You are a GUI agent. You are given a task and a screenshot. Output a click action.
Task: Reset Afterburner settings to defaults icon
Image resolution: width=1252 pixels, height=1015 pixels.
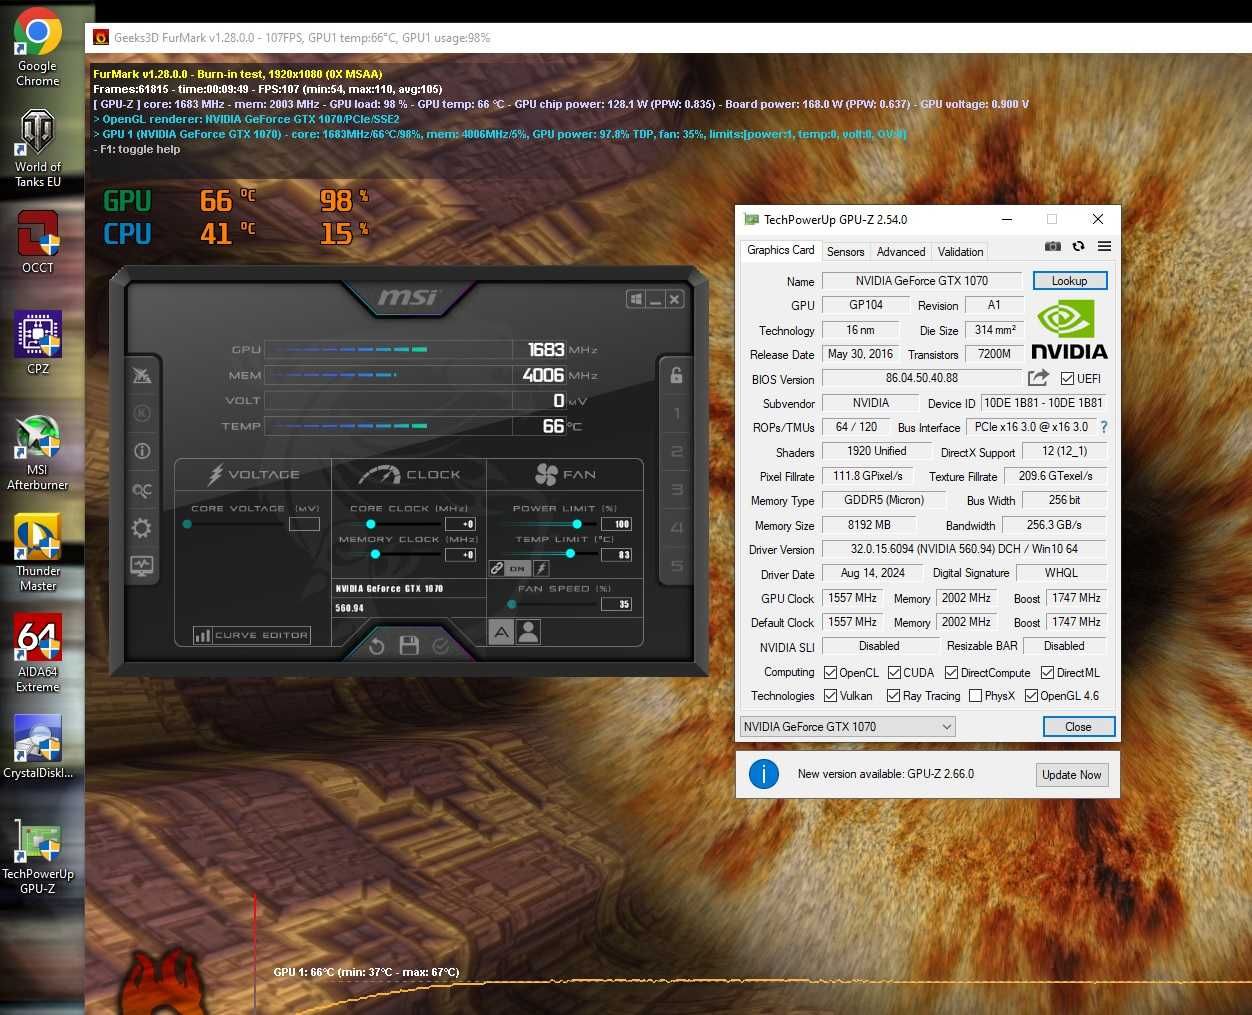coord(376,646)
